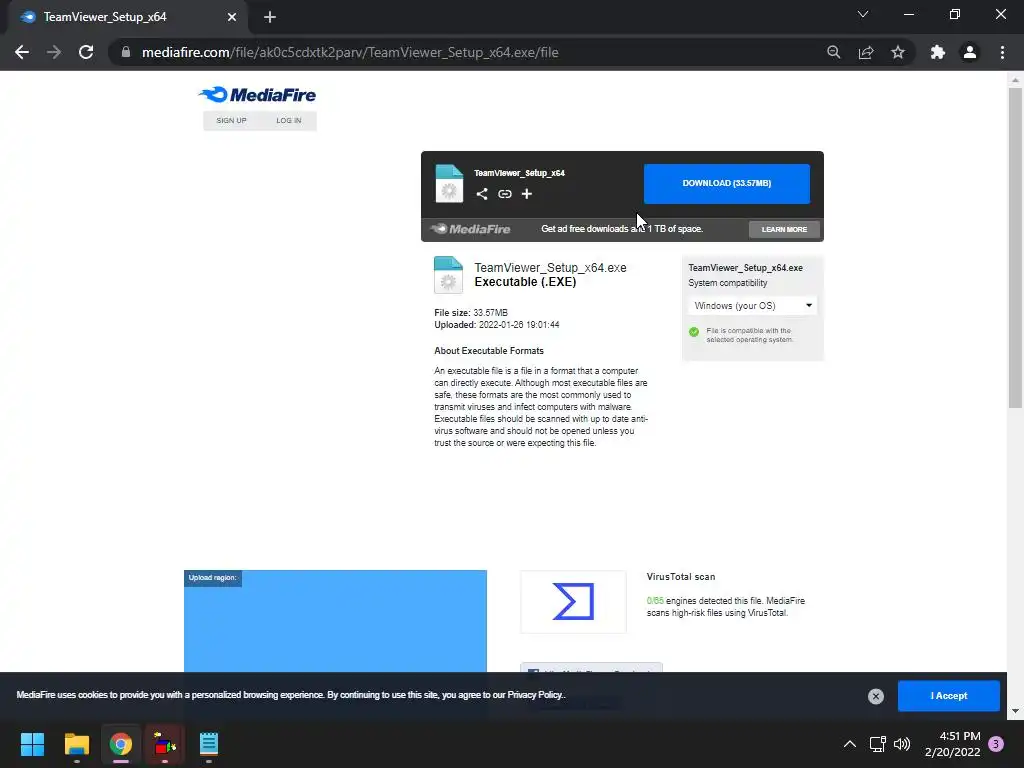Open the Chrome profile avatar icon
This screenshot has height=768, width=1024.
pos(970,52)
